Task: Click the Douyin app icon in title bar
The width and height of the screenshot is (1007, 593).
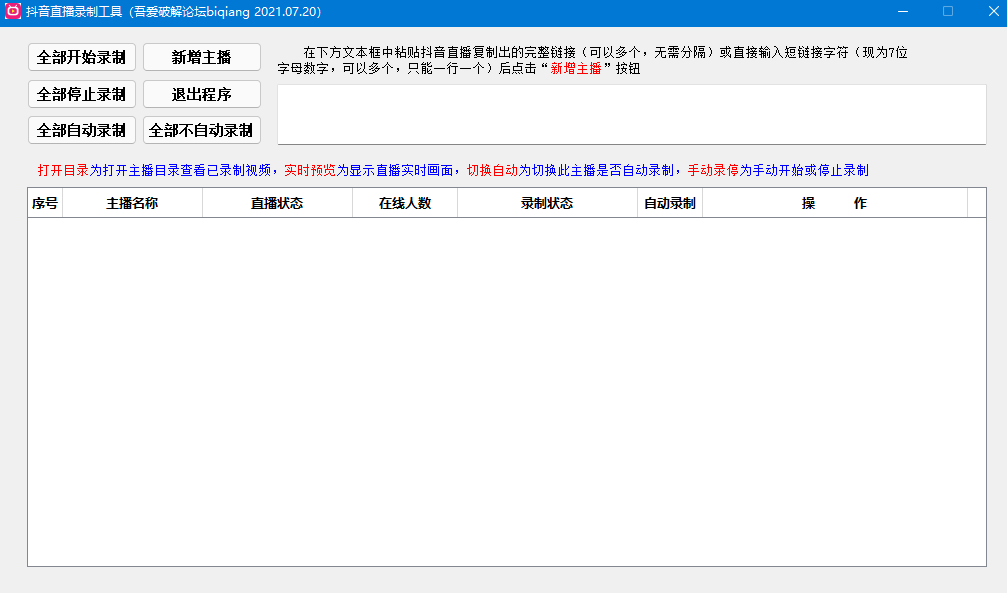Action: [12, 11]
